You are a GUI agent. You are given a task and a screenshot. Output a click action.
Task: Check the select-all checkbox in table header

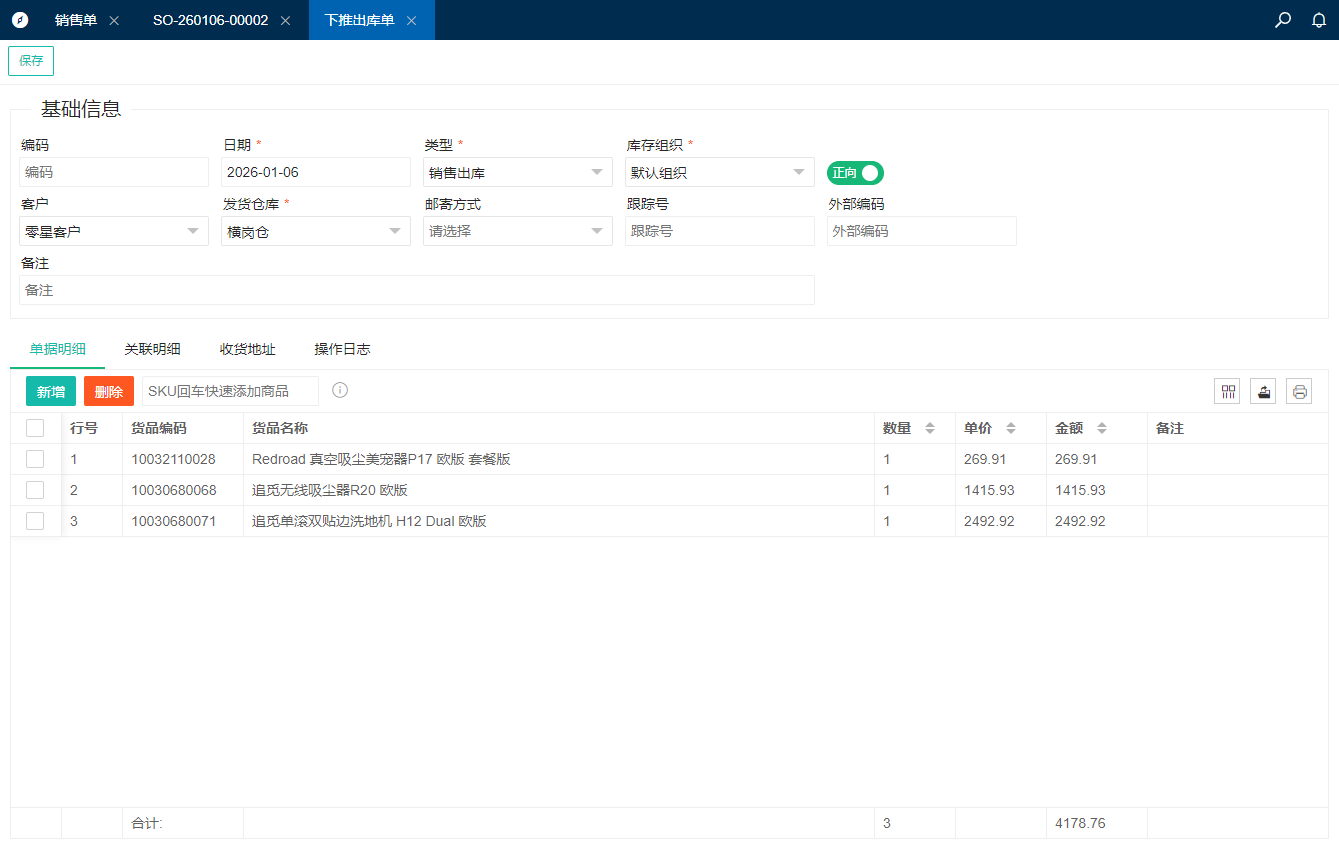coord(35,428)
